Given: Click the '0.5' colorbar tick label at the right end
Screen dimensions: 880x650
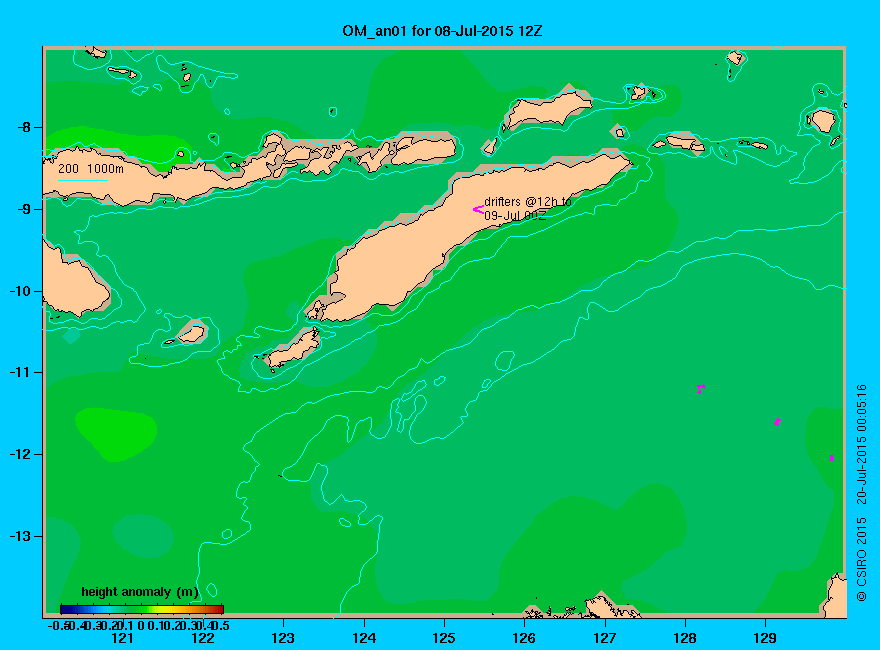Looking at the screenshot, I should coord(221,626).
